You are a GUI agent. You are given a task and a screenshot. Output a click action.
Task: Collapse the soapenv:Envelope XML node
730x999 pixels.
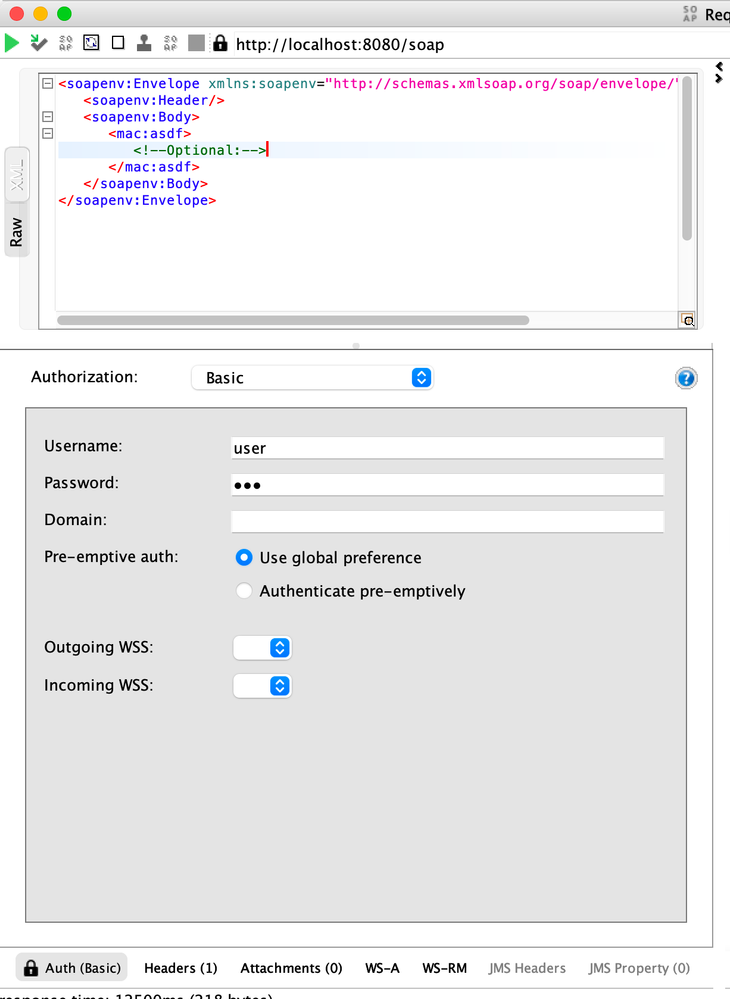point(47,84)
